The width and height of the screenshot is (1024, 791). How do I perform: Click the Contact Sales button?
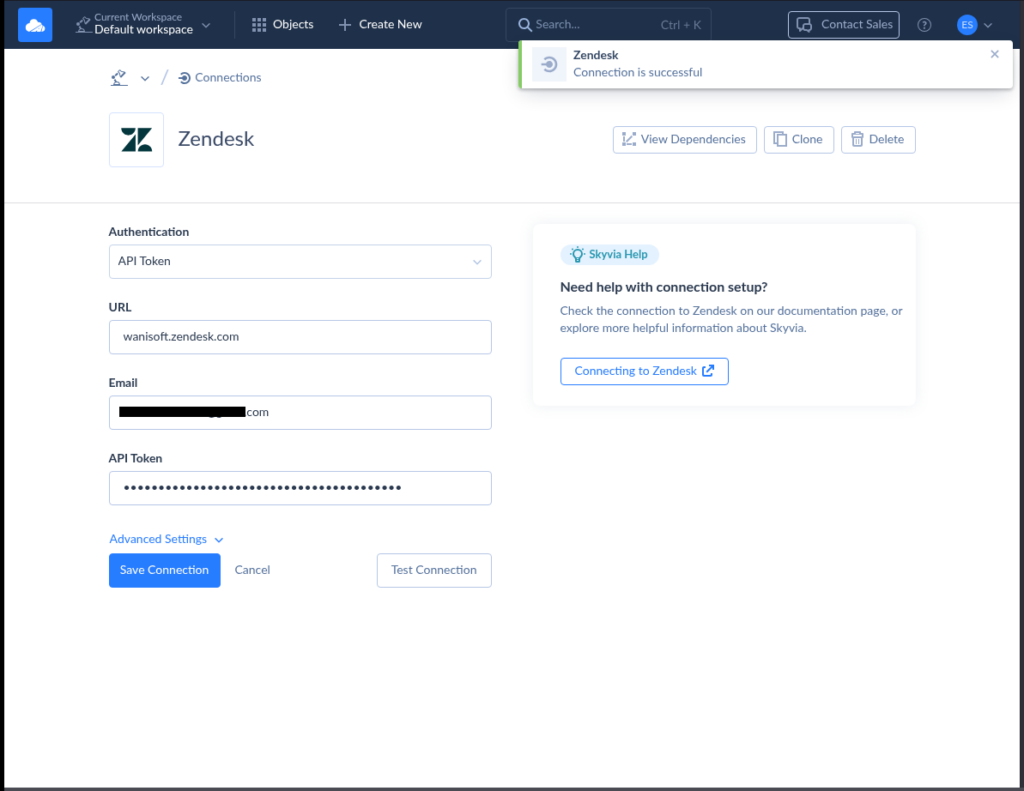point(843,25)
